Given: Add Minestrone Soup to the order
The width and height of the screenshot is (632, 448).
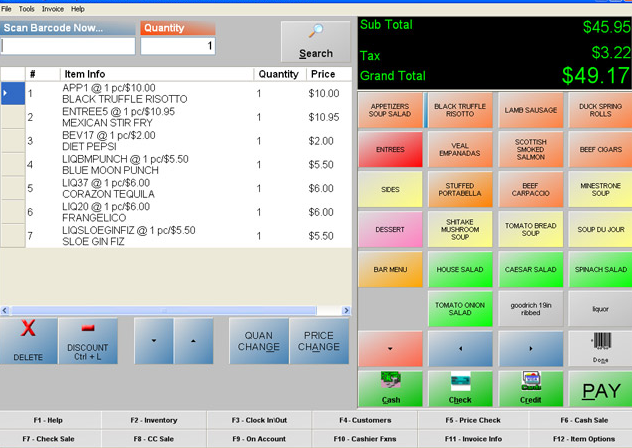Looking at the screenshot, I should click(600, 189).
